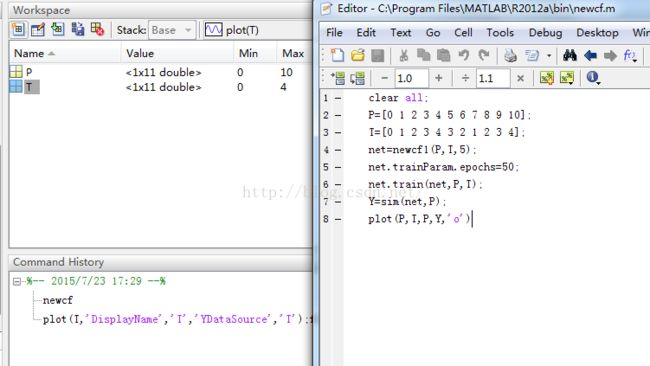Image resolution: width=650 pixels, height=366 pixels.
Task: Click the Import Data icon in Workspace
Action: [58, 30]
